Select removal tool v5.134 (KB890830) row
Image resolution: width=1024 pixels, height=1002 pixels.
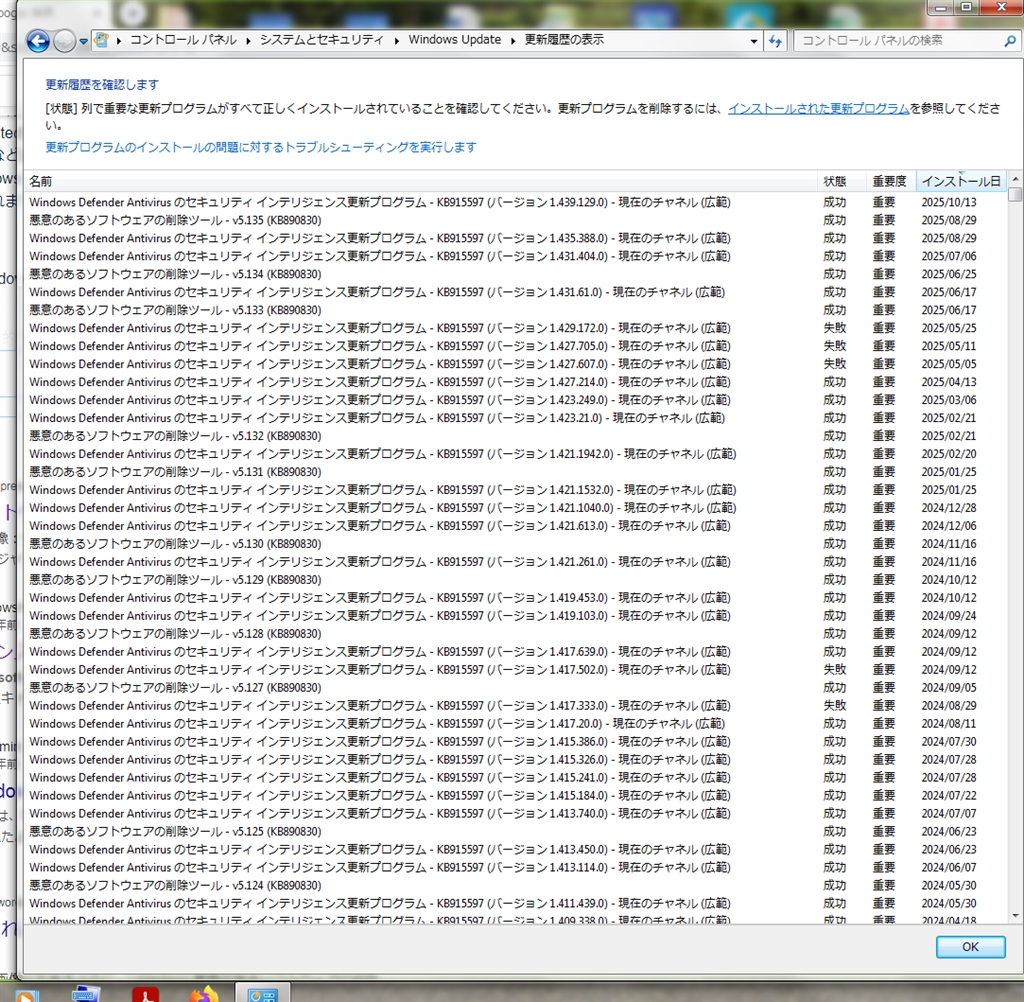coord(516,274)
